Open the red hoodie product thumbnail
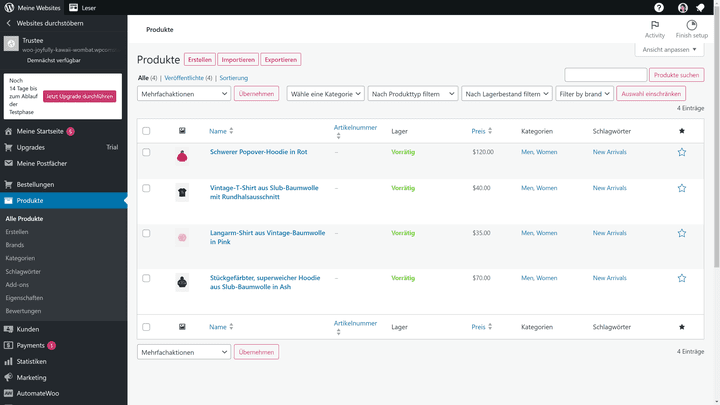720x405 pixels. pos(182,156)
